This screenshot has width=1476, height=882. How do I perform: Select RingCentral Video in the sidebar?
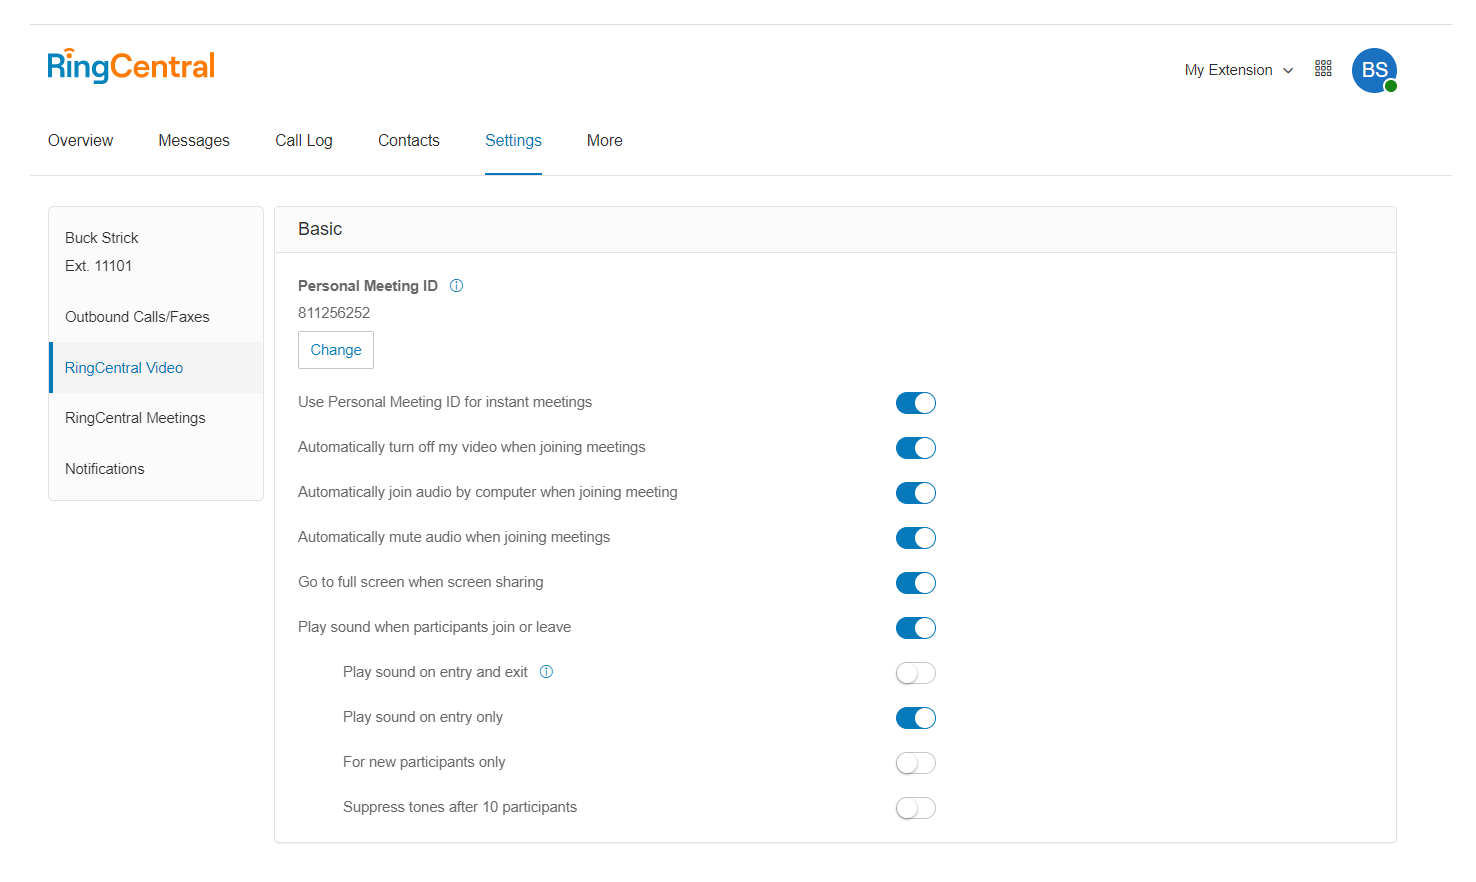click(x=156, y=368)
